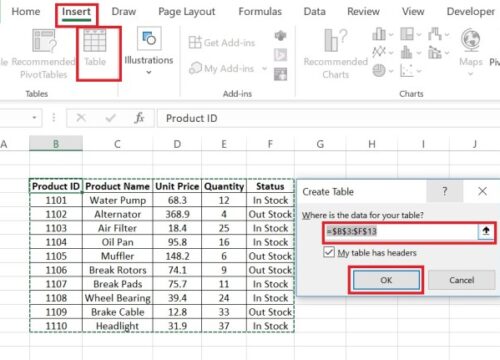Expand the My Add-ins dropdown arrow

point(264,69)
